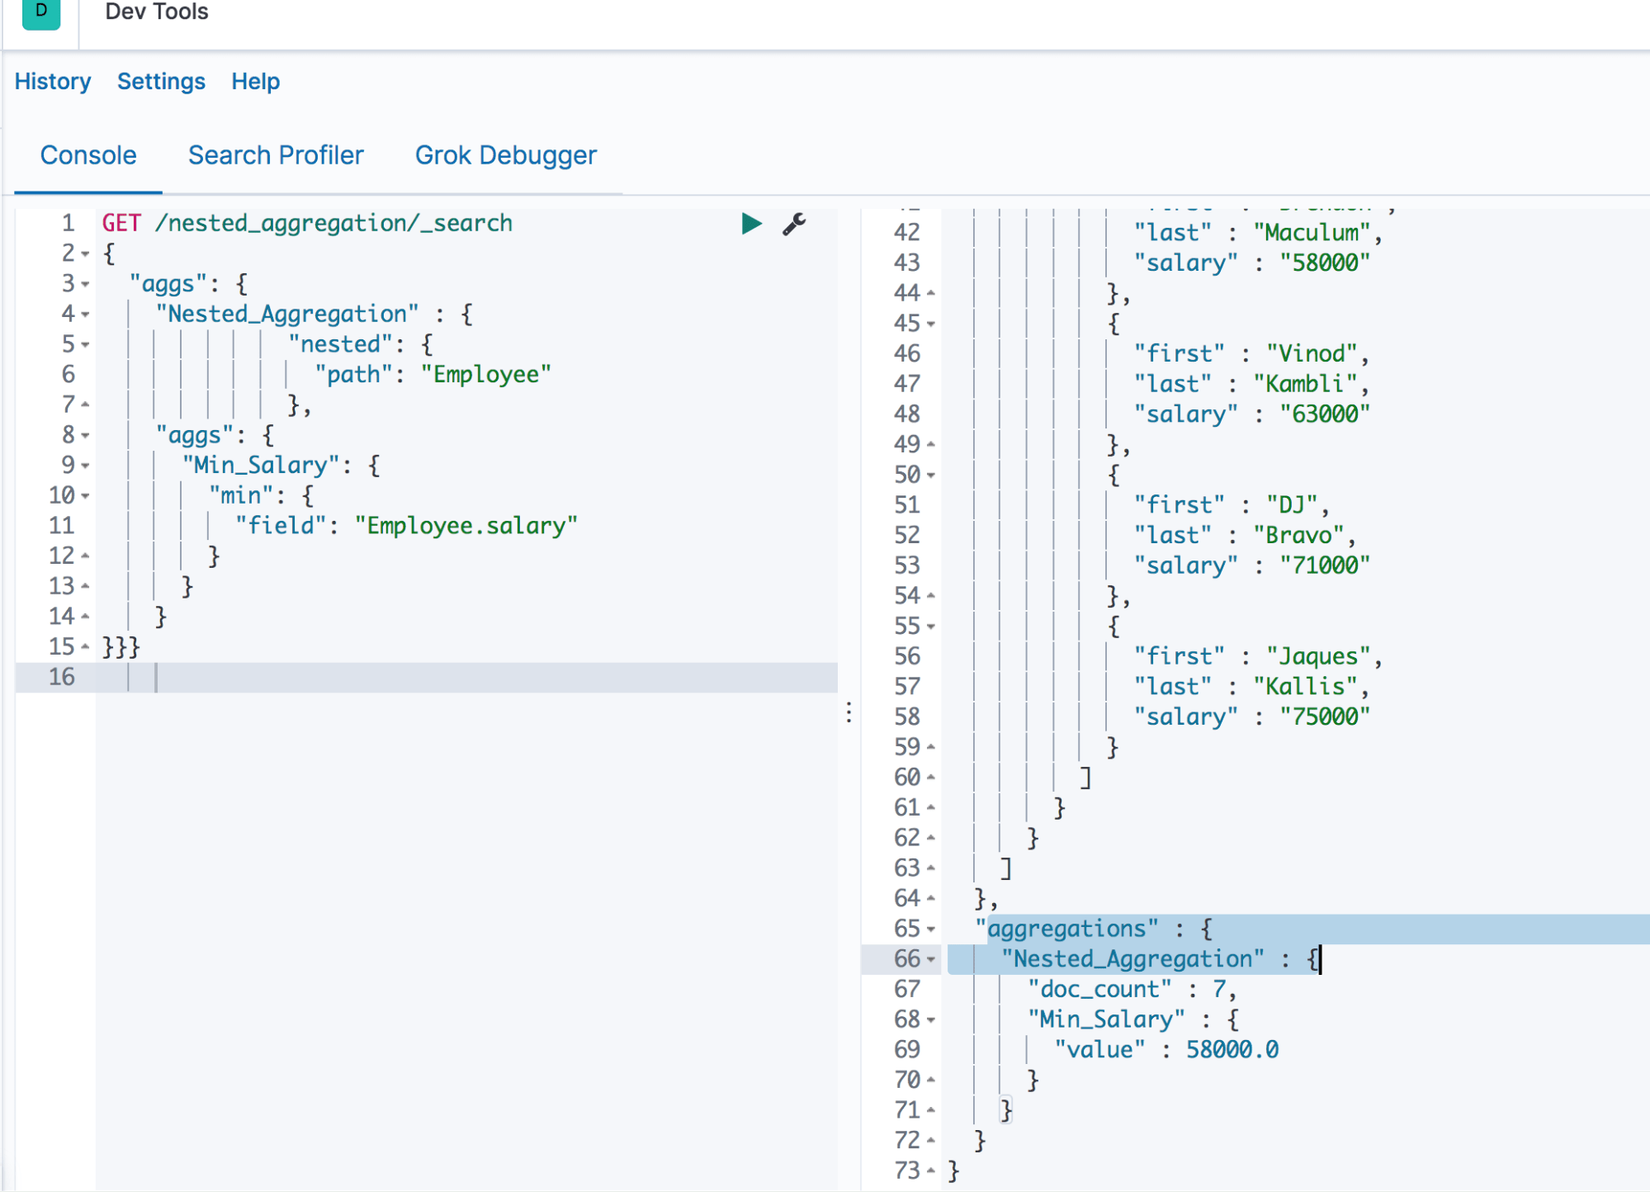Fold the Vinod employee object at line 45
1650x1192 pixels.
[931, 324]
